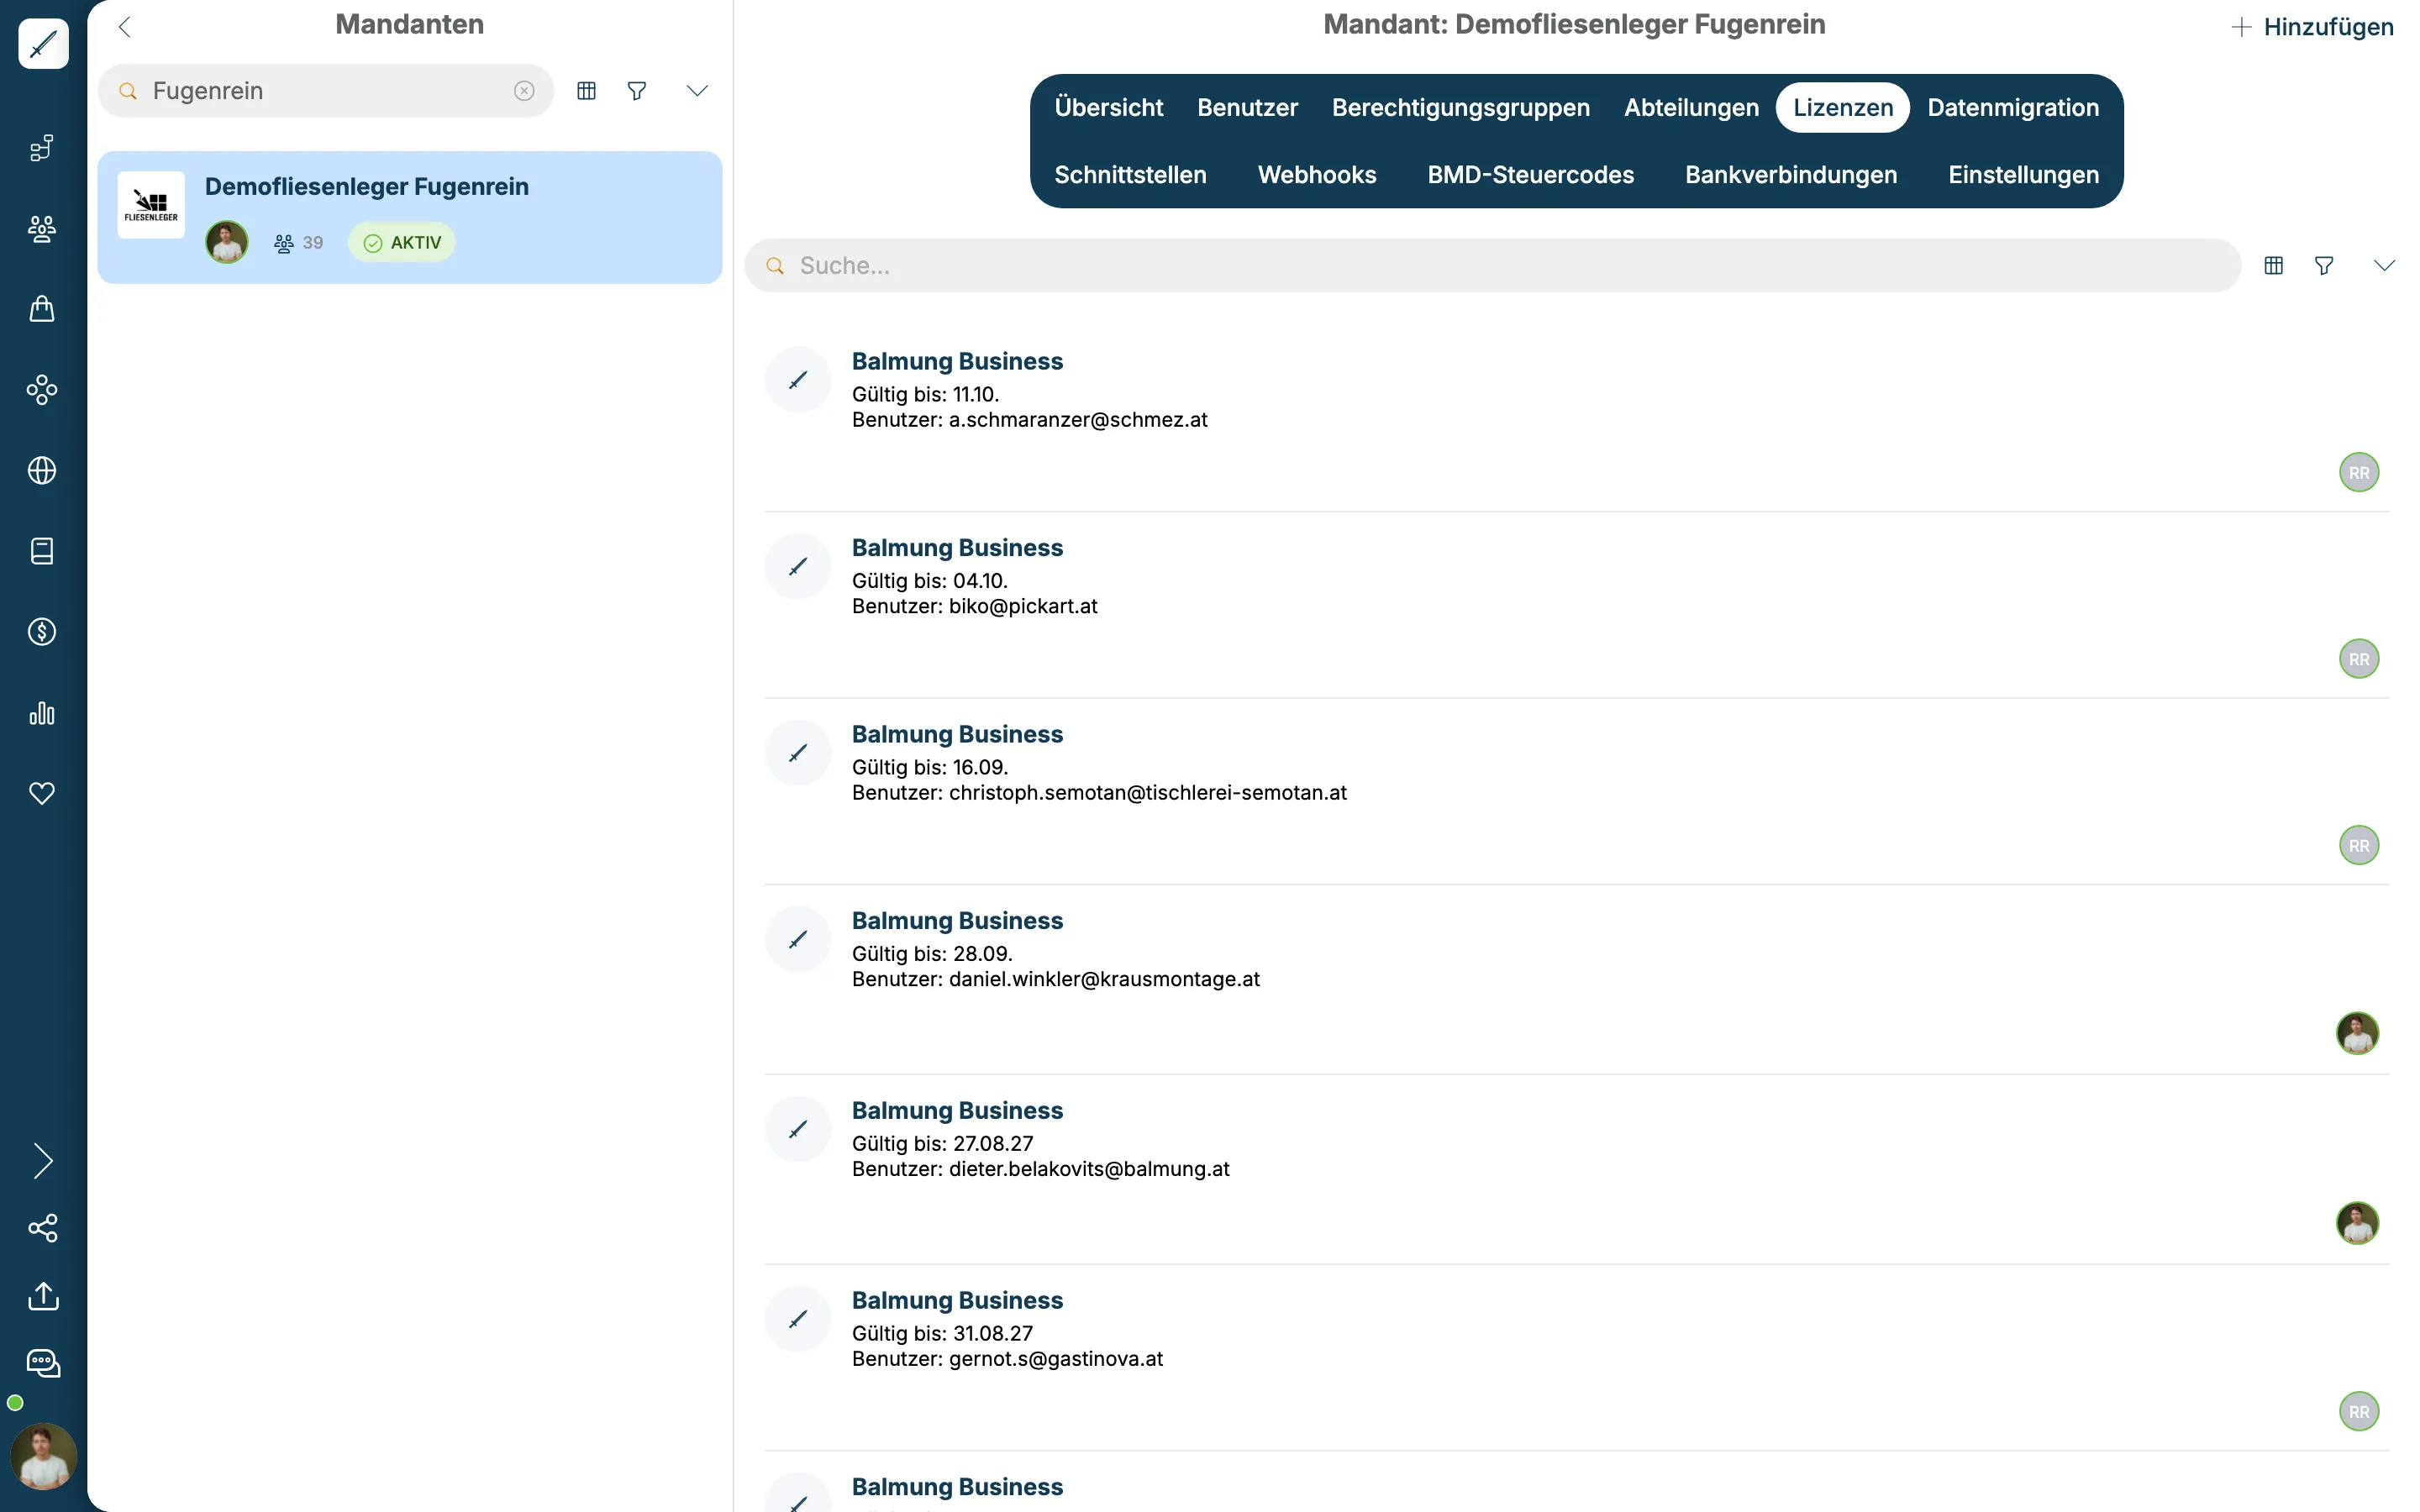The height and width of the screenshot is (1512, 2420).
Task: Open the Berechtigungsgruppen tab
Action: click(1461, 107)
